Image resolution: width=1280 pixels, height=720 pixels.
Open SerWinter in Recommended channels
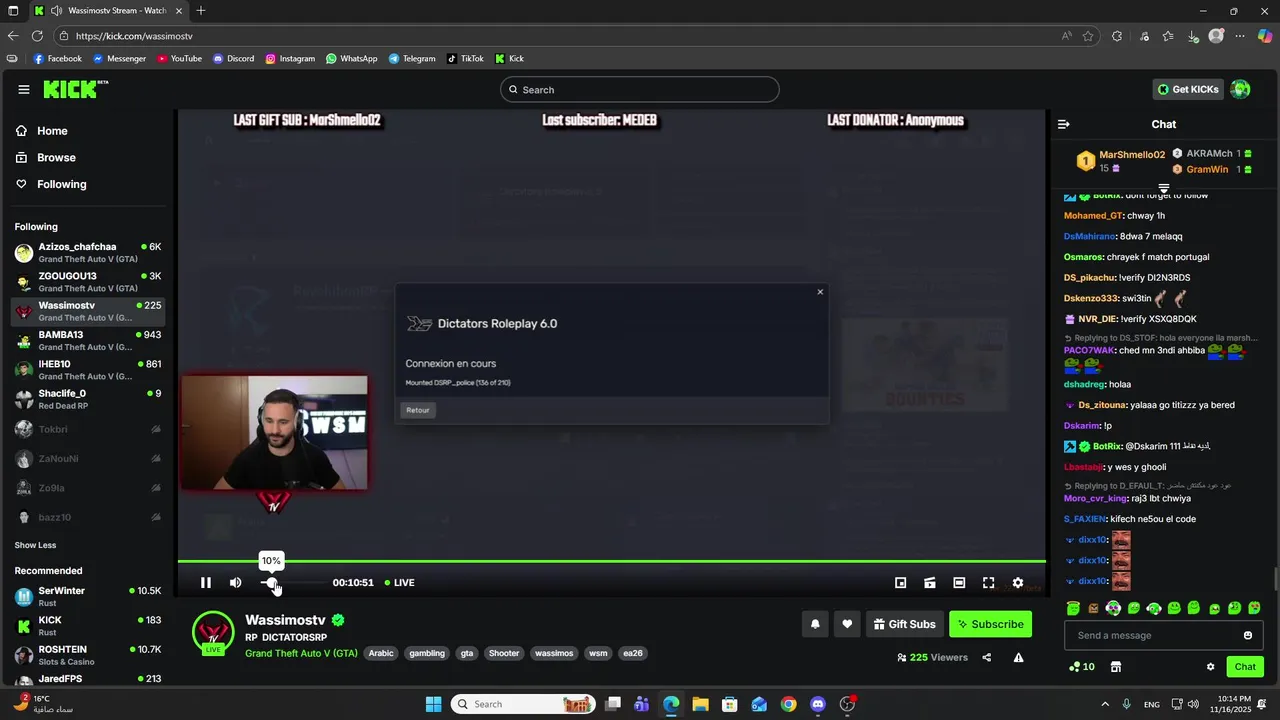coord(88,596)
